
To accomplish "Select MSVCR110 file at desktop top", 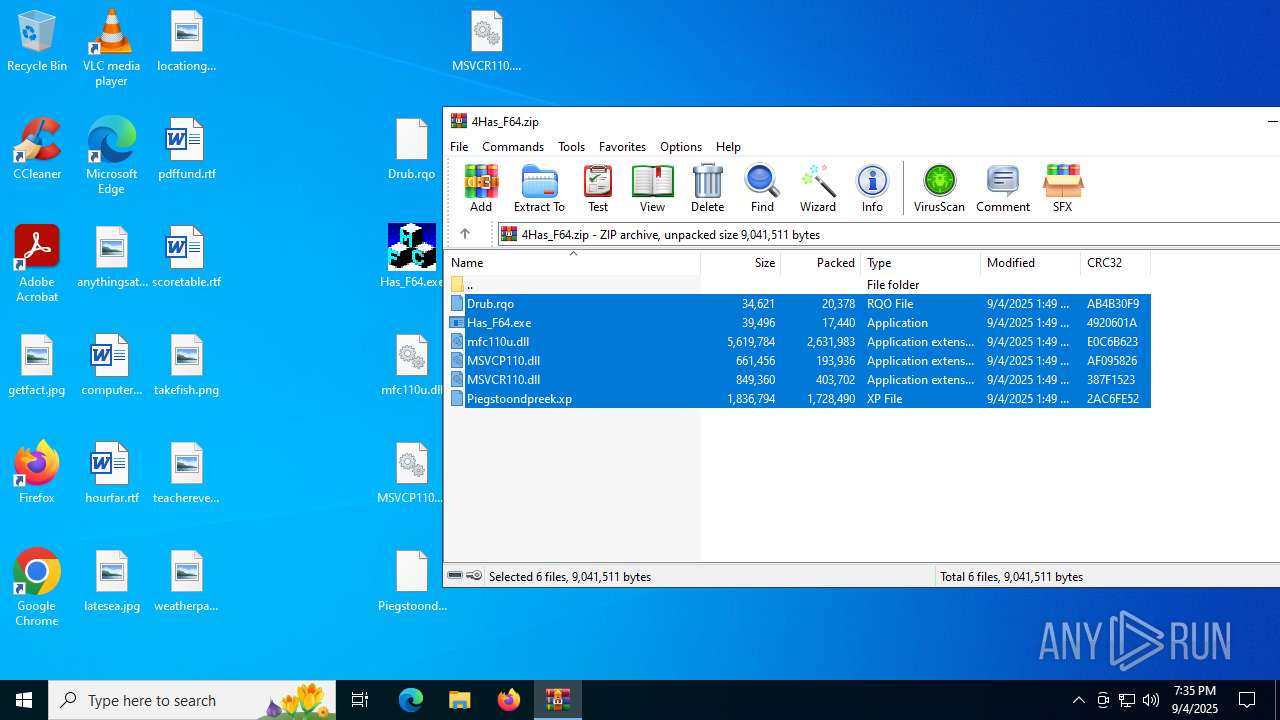I will (486, 41).
